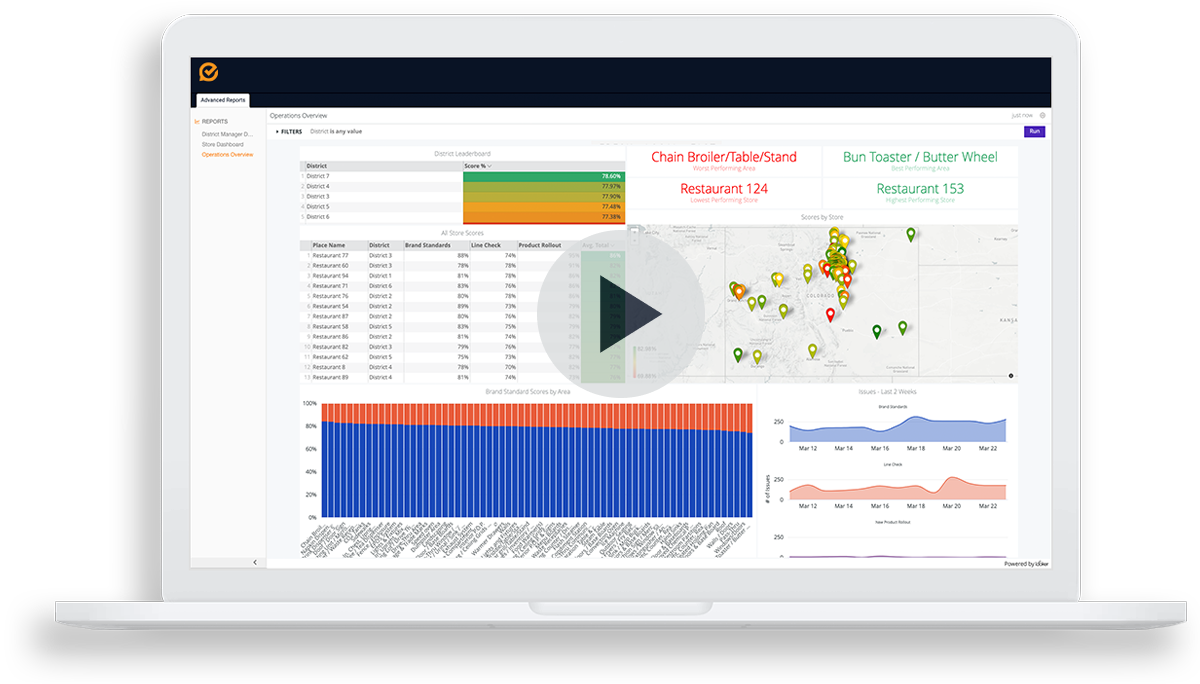Open the Store Dashboard report
1200x684 pixels.
223,145
